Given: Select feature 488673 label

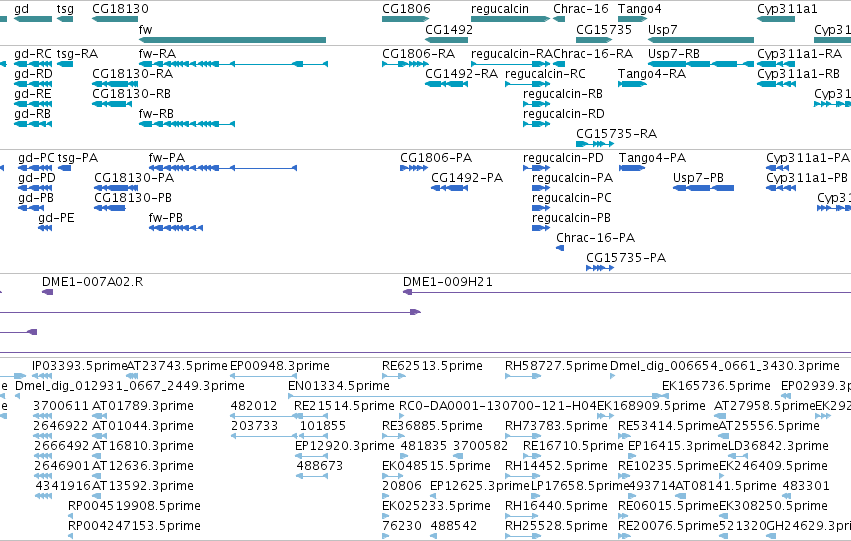Looking at the screenshot, I should (320, 466).
